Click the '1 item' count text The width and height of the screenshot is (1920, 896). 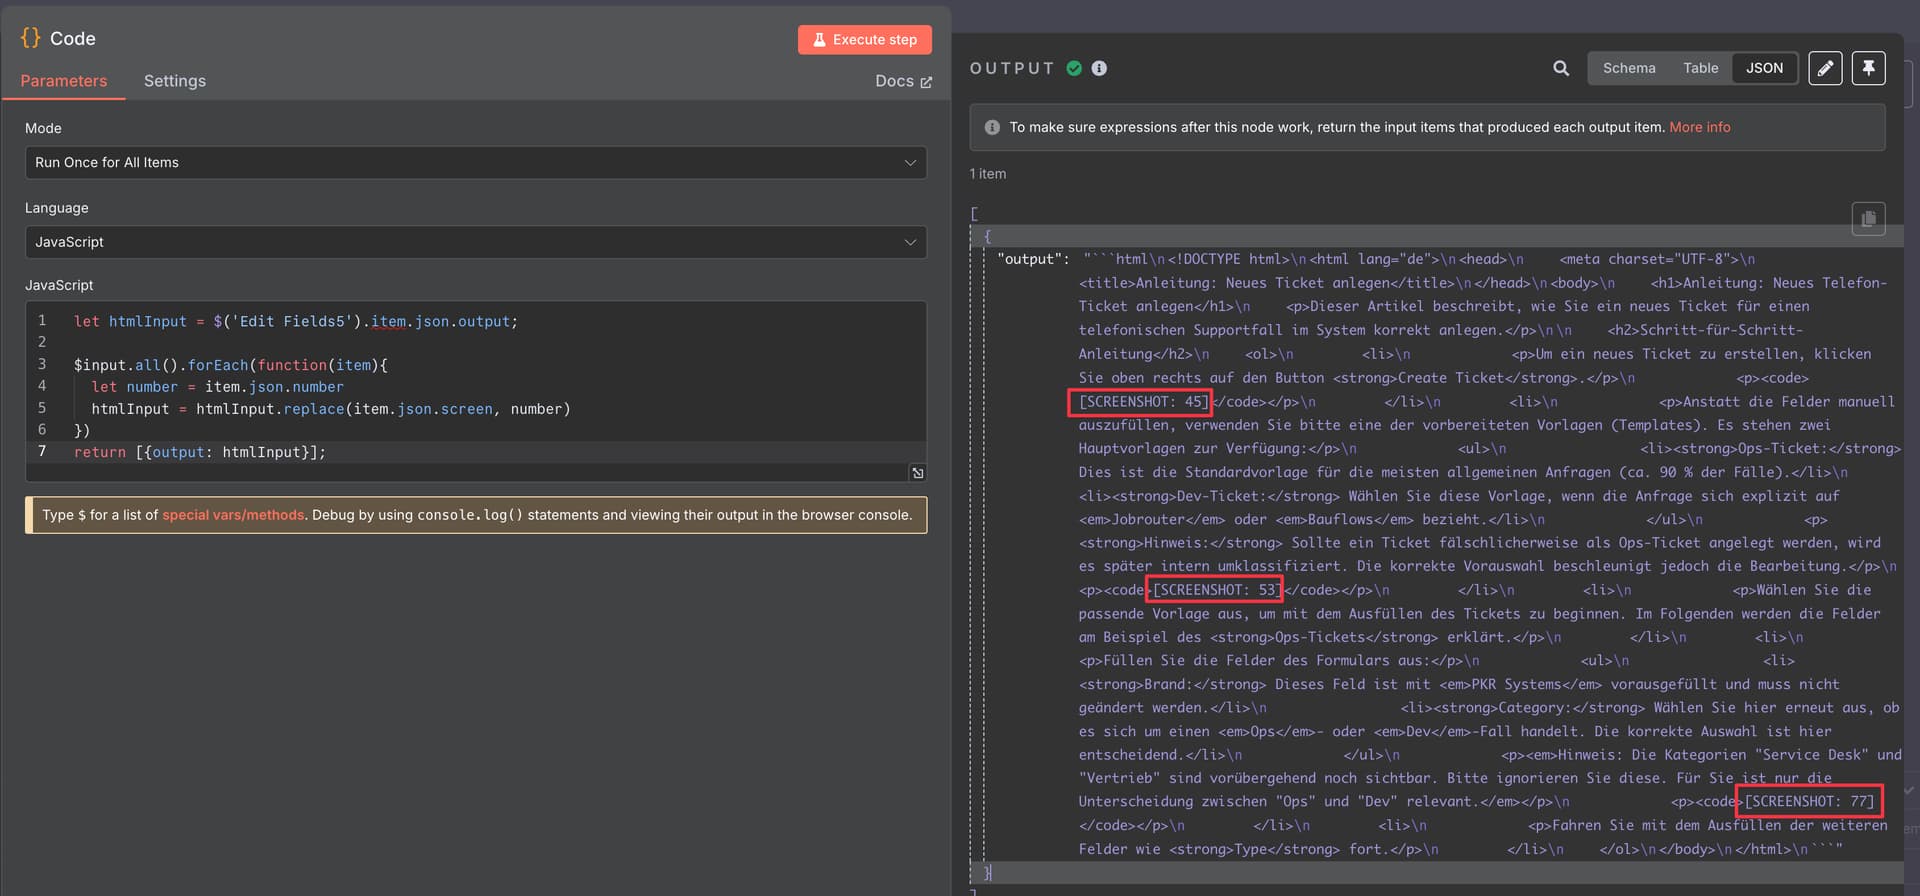coord(988,174)
